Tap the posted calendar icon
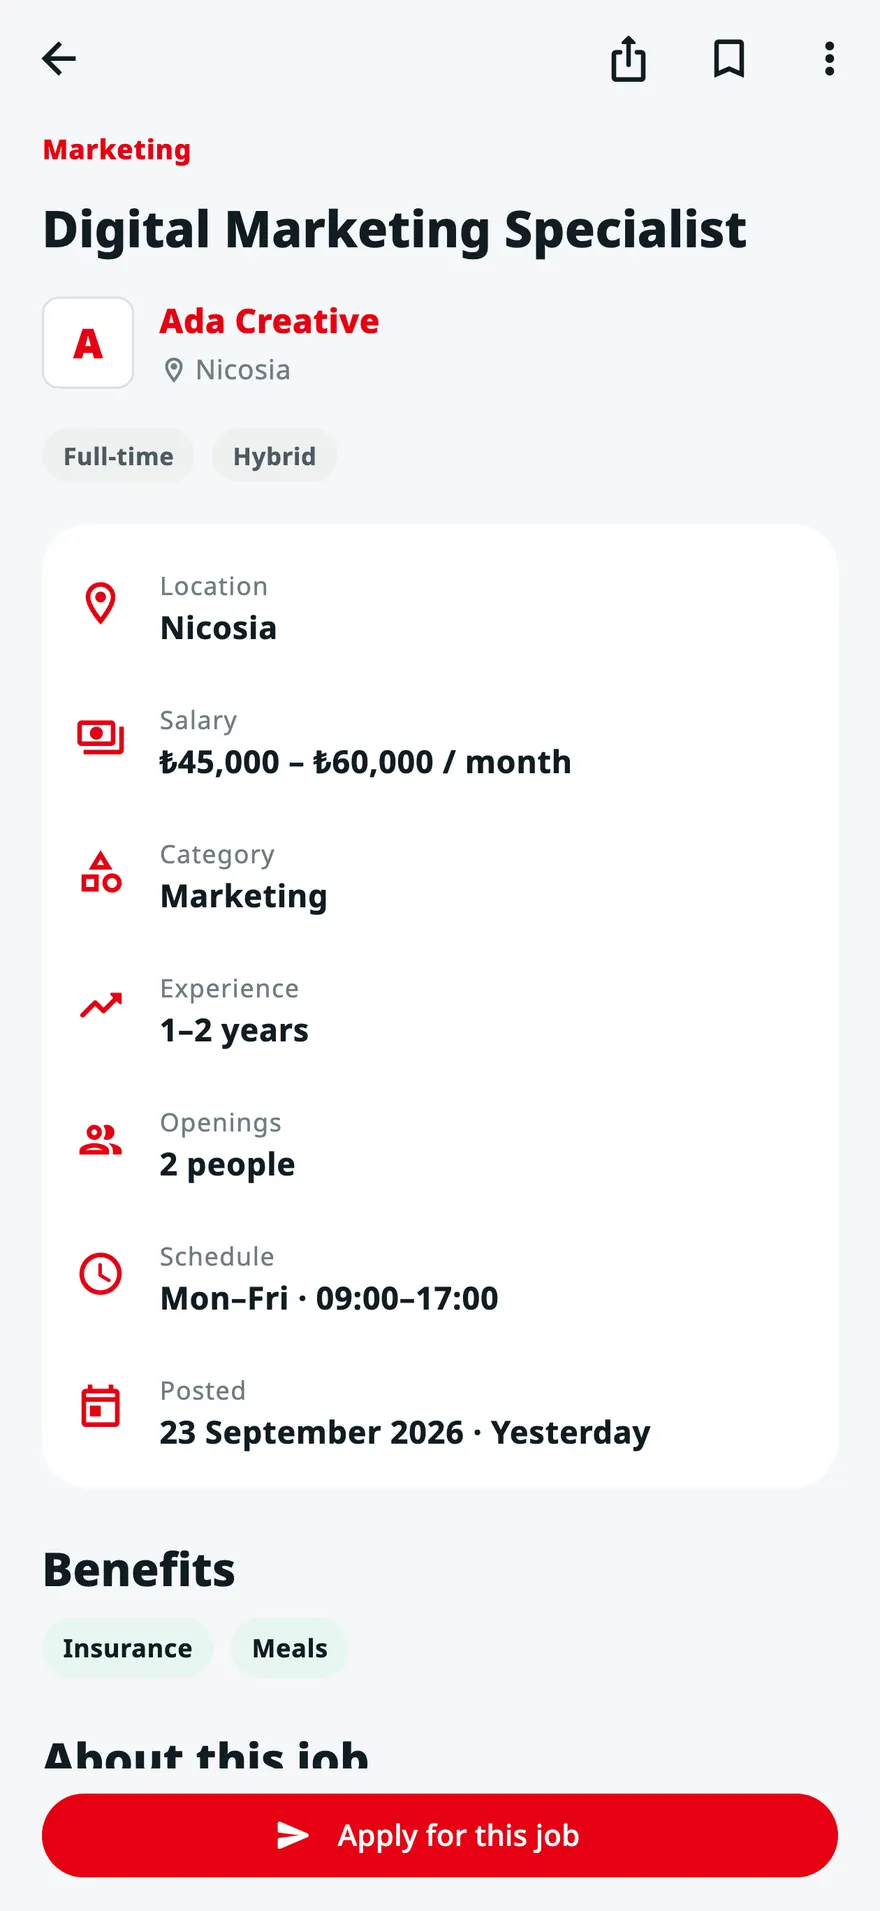 [101, 1407]
